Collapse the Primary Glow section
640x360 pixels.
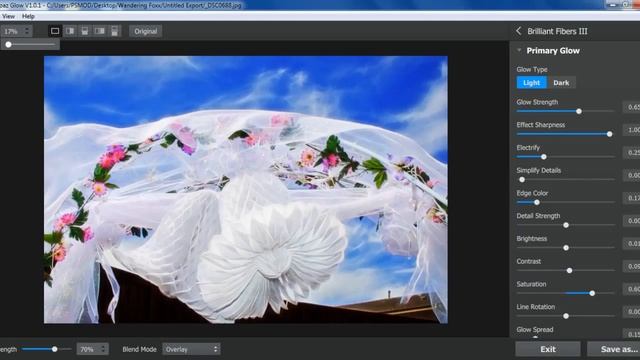coord(519,51)
